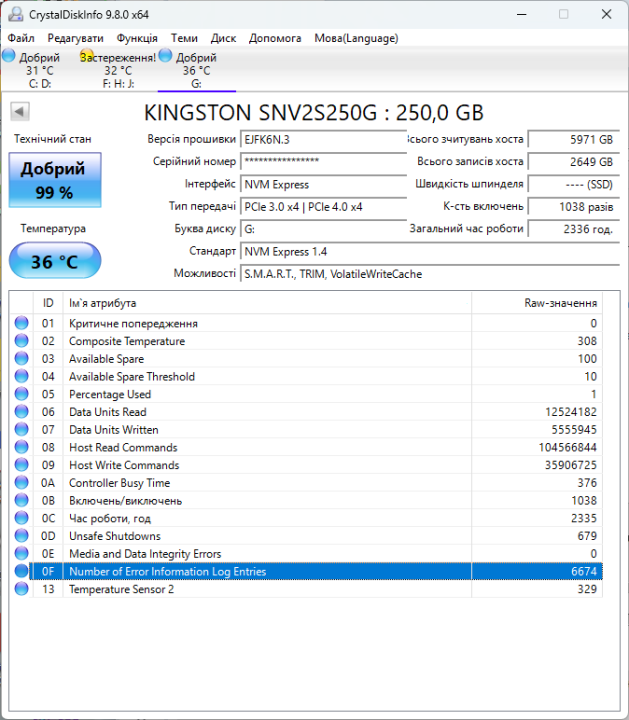Switch to disk F: H: J: warning tab
The image size is (629, 720).
pos(118,70)
